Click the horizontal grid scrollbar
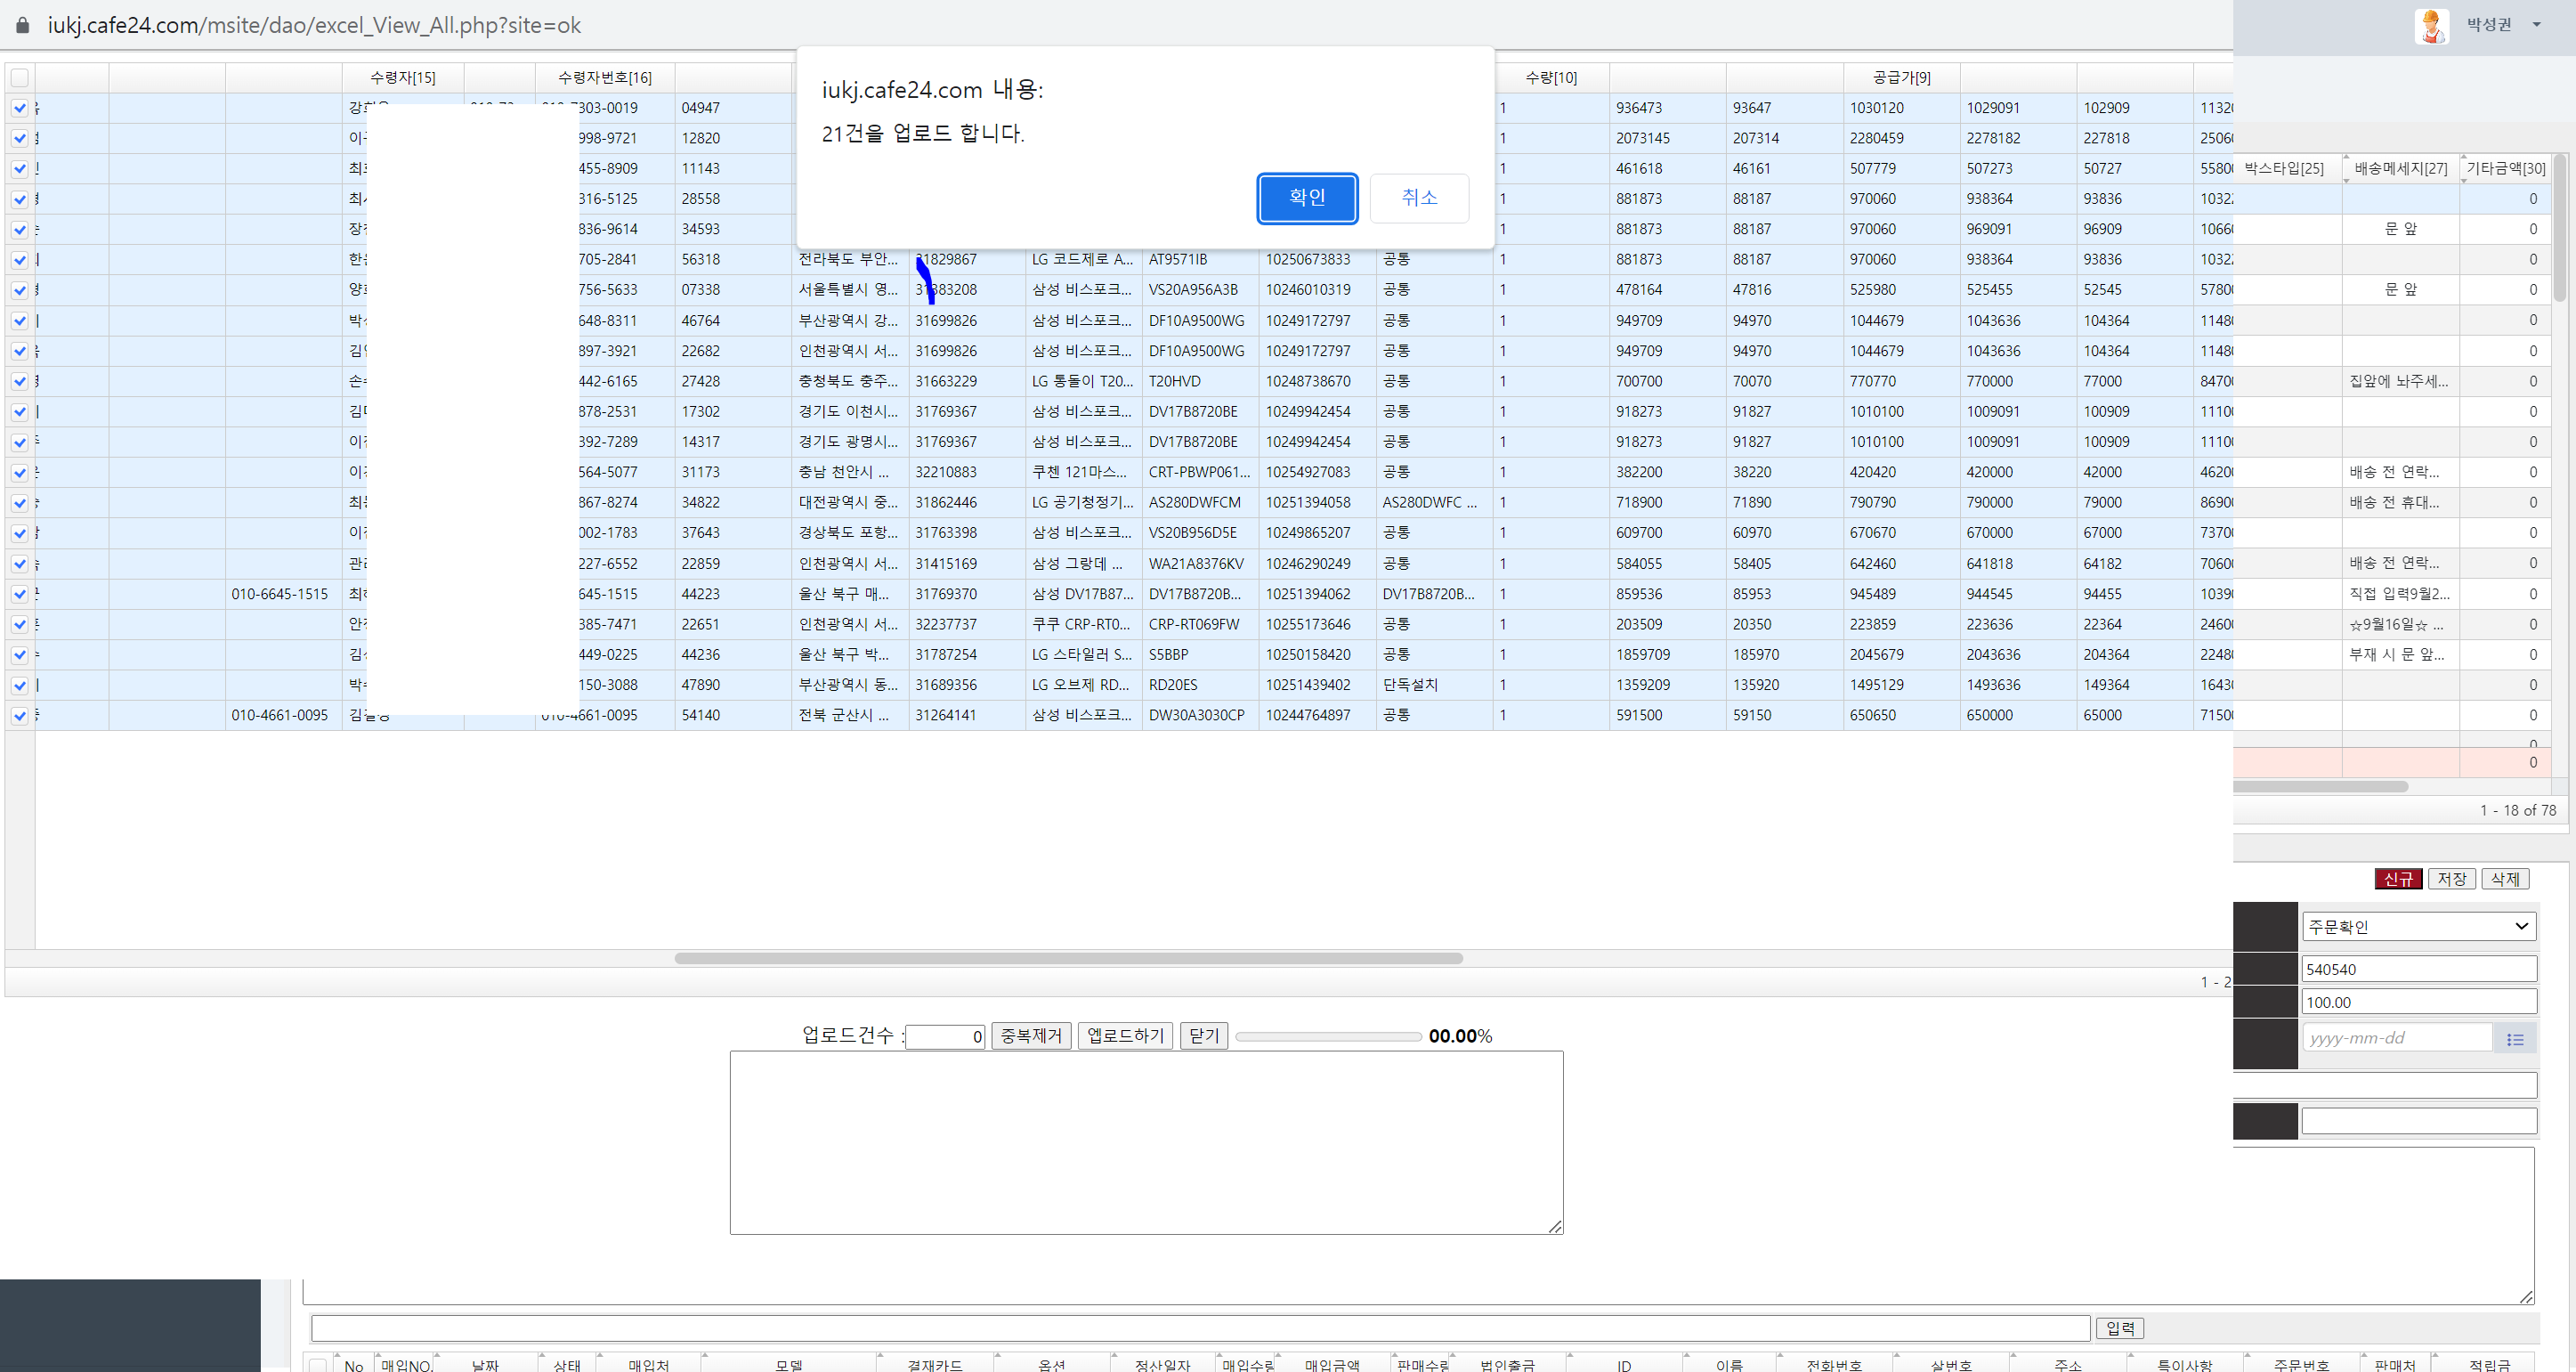The image size is (2576, 1372). click(x=1068, y=958)
